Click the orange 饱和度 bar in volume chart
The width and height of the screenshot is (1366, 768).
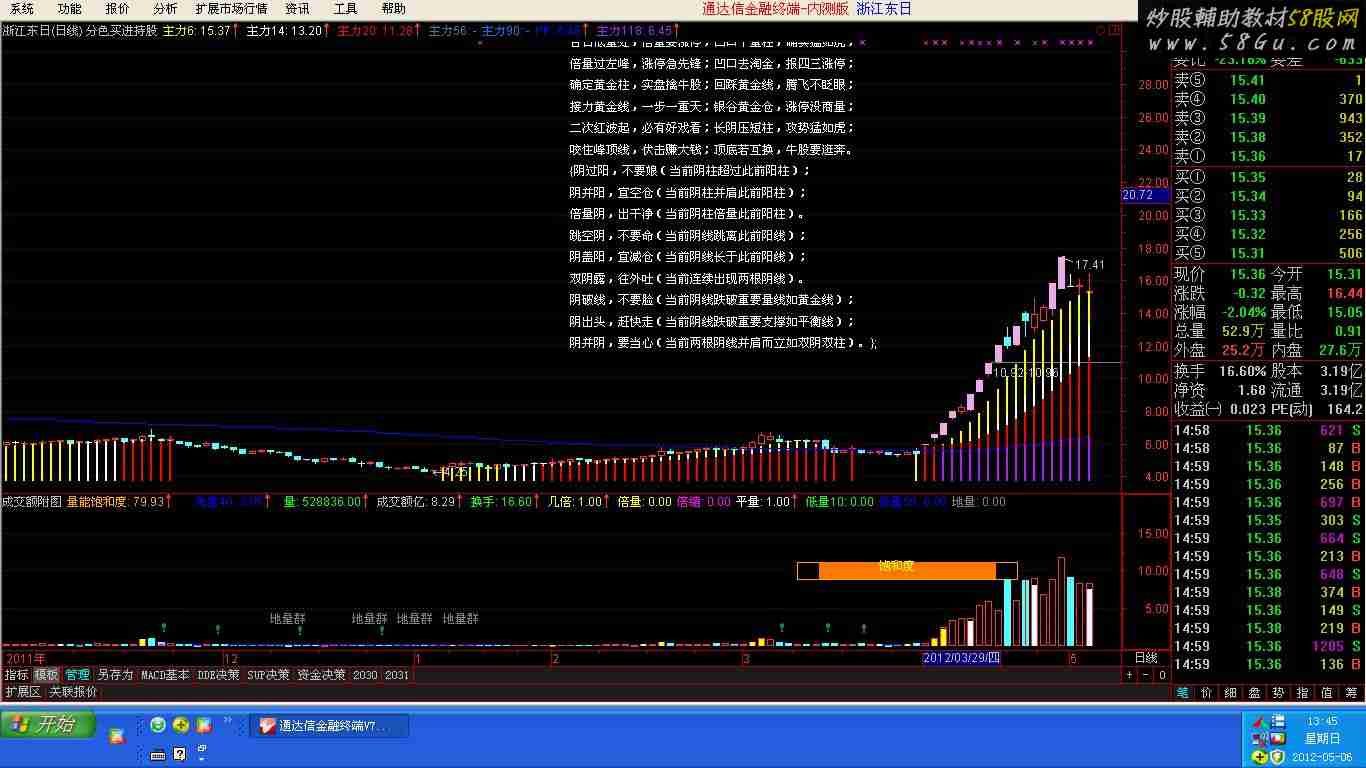click(x=907, y=570)
